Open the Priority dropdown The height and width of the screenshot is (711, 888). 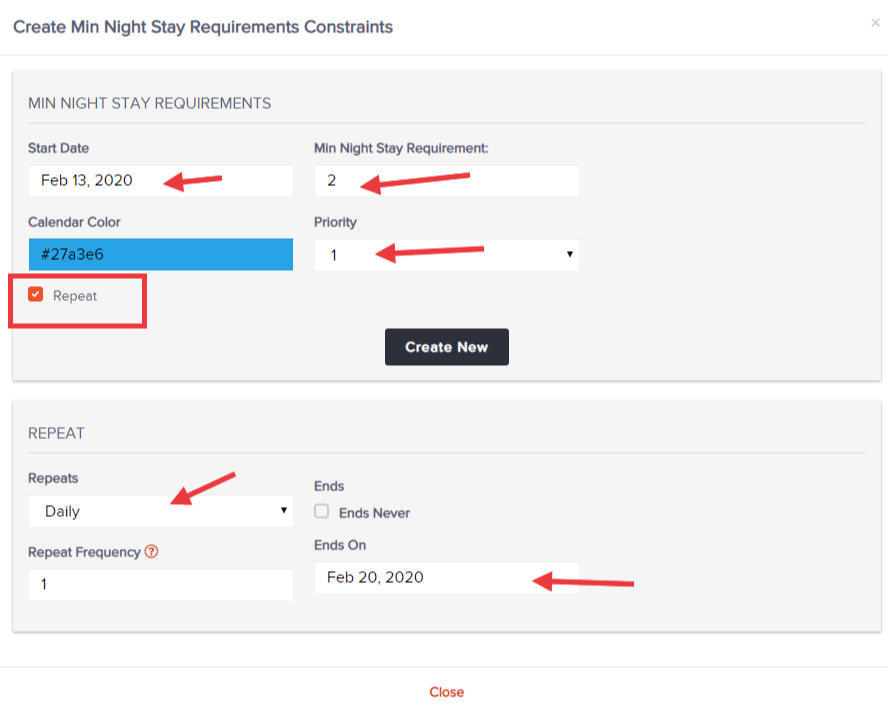click(x=446, y=255)
